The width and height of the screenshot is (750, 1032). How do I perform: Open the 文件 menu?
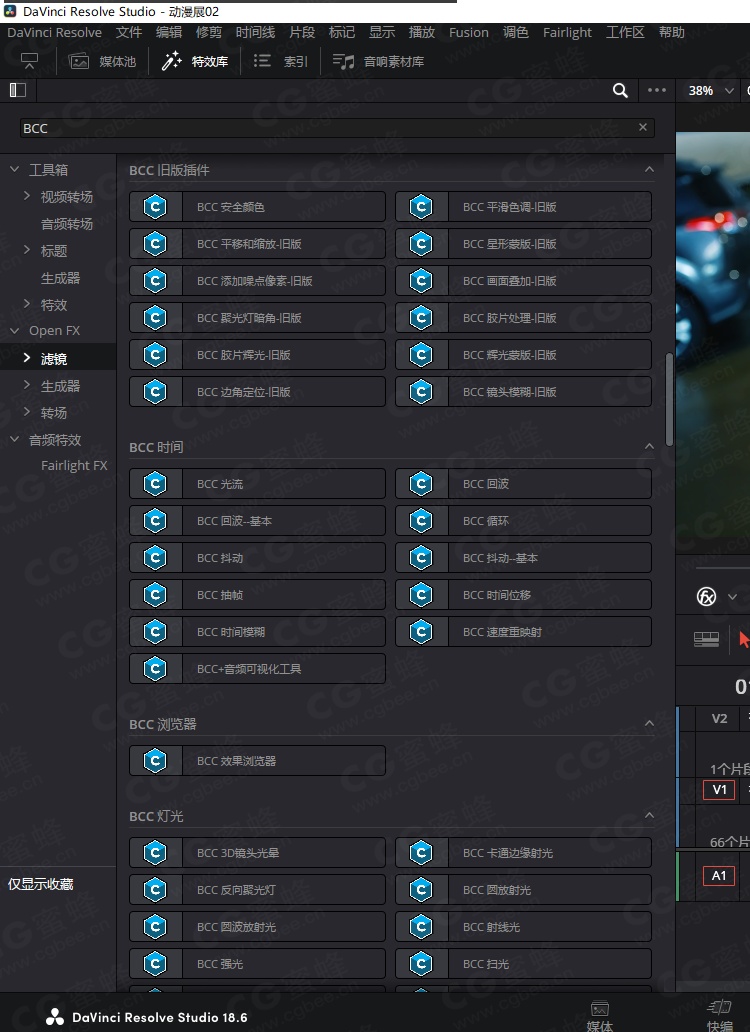coord(129,32)
